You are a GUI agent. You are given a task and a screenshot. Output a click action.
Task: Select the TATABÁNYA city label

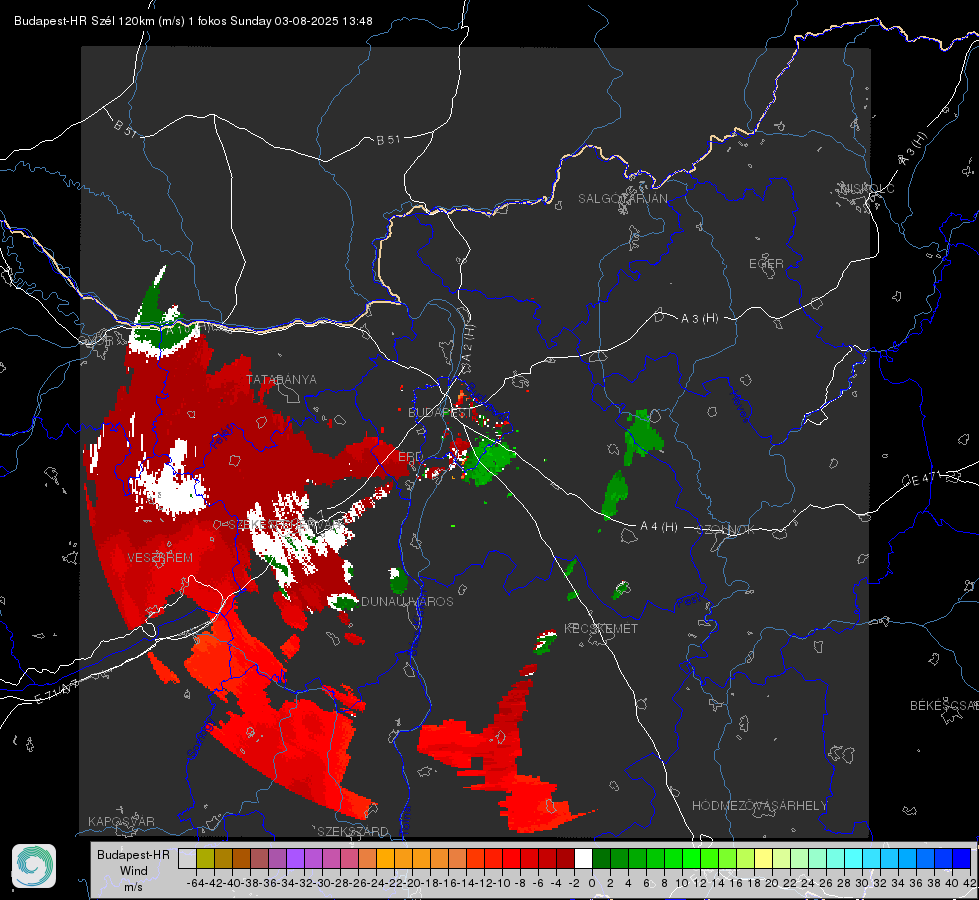coord(282,379)
